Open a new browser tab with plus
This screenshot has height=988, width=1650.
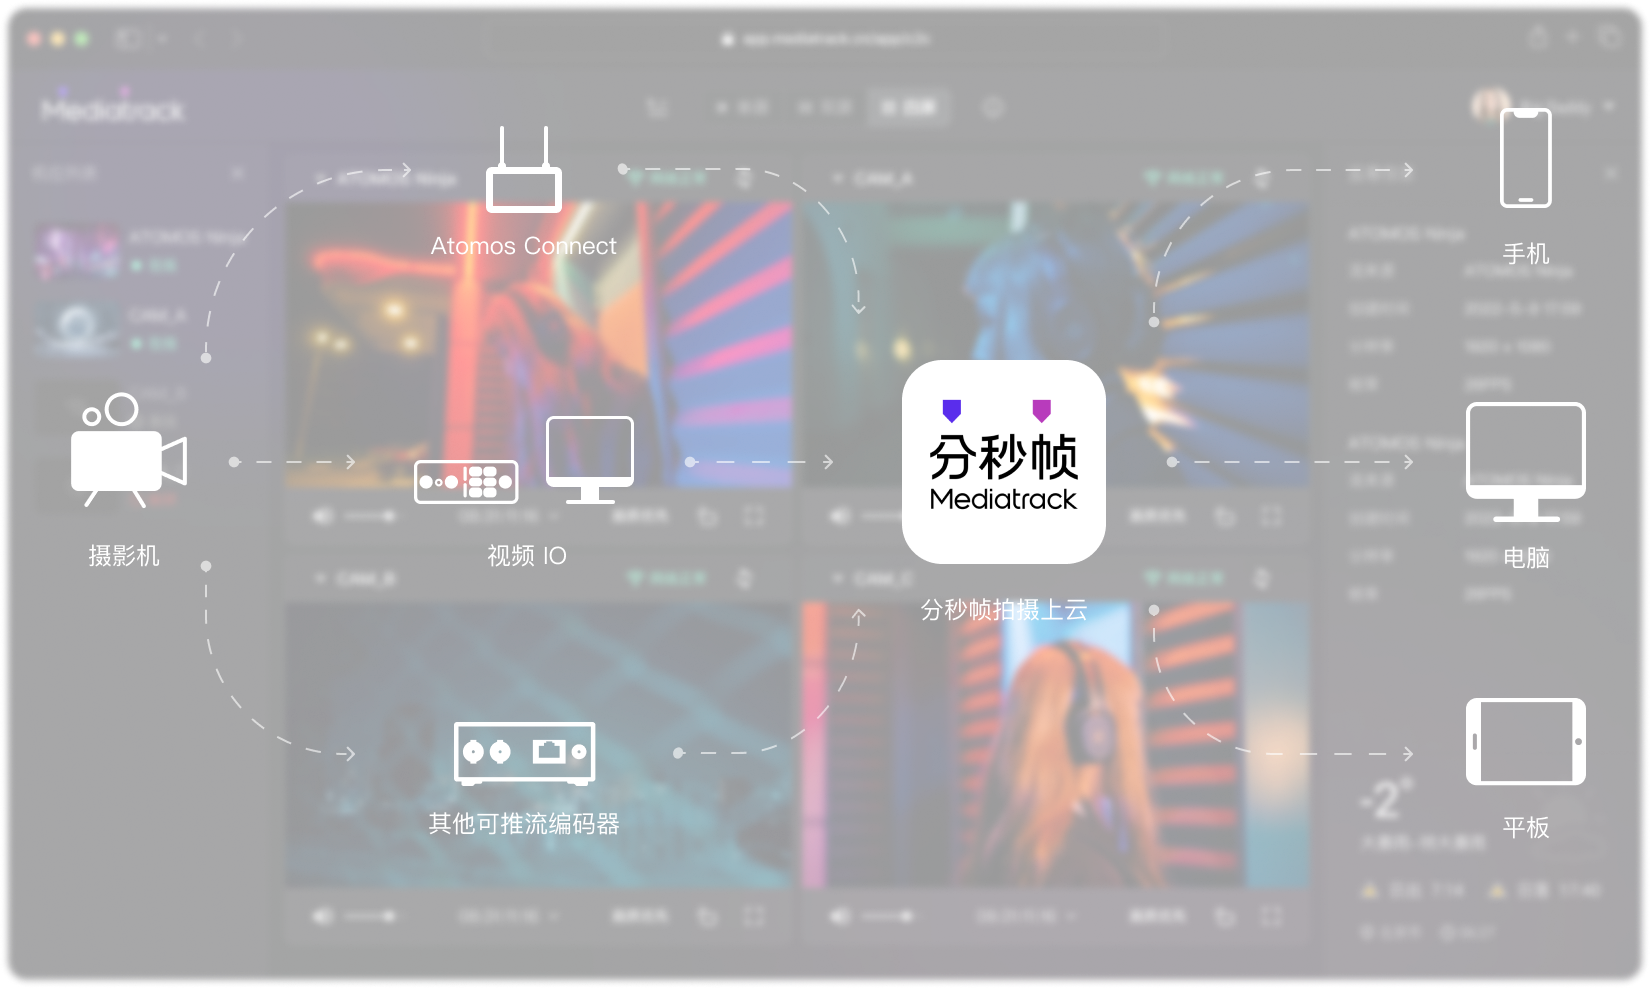[1573, 37]
